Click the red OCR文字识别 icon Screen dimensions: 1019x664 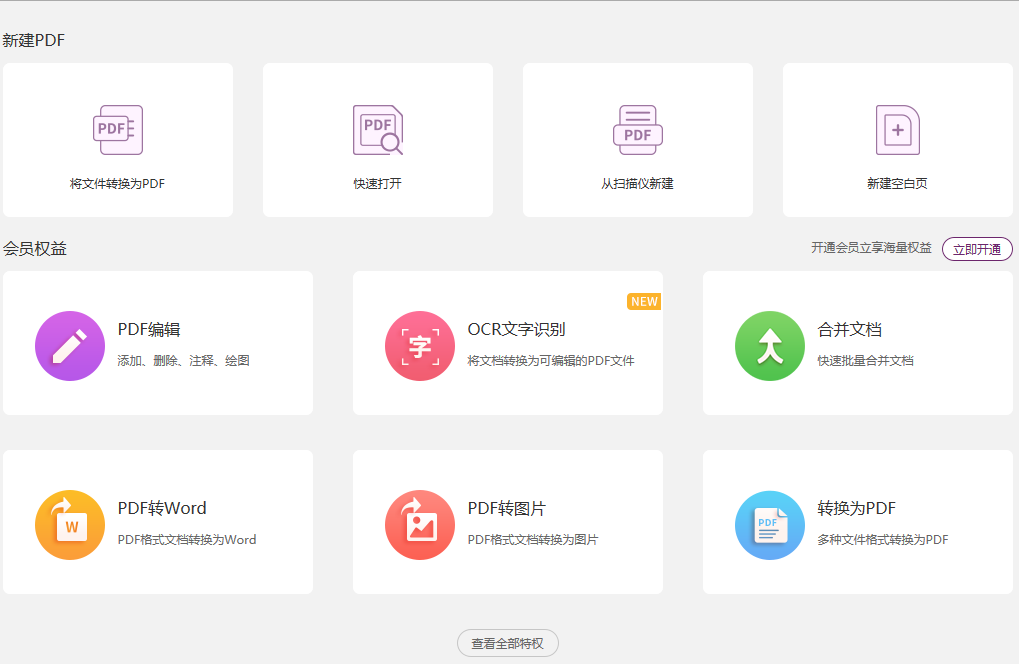419,346
